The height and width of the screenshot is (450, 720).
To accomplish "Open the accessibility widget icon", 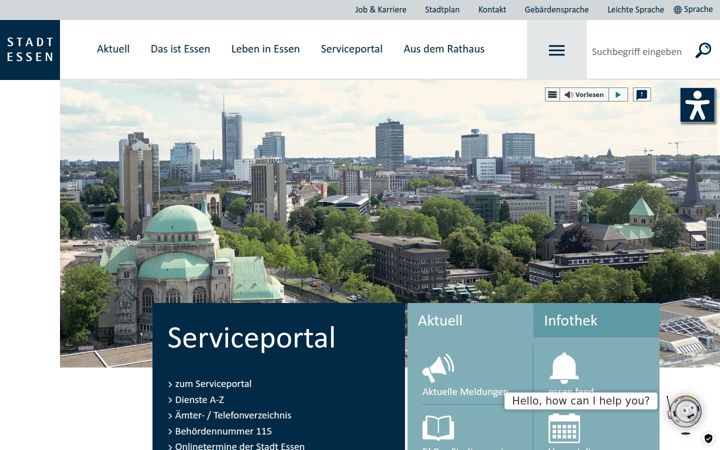I will point(697,105).
